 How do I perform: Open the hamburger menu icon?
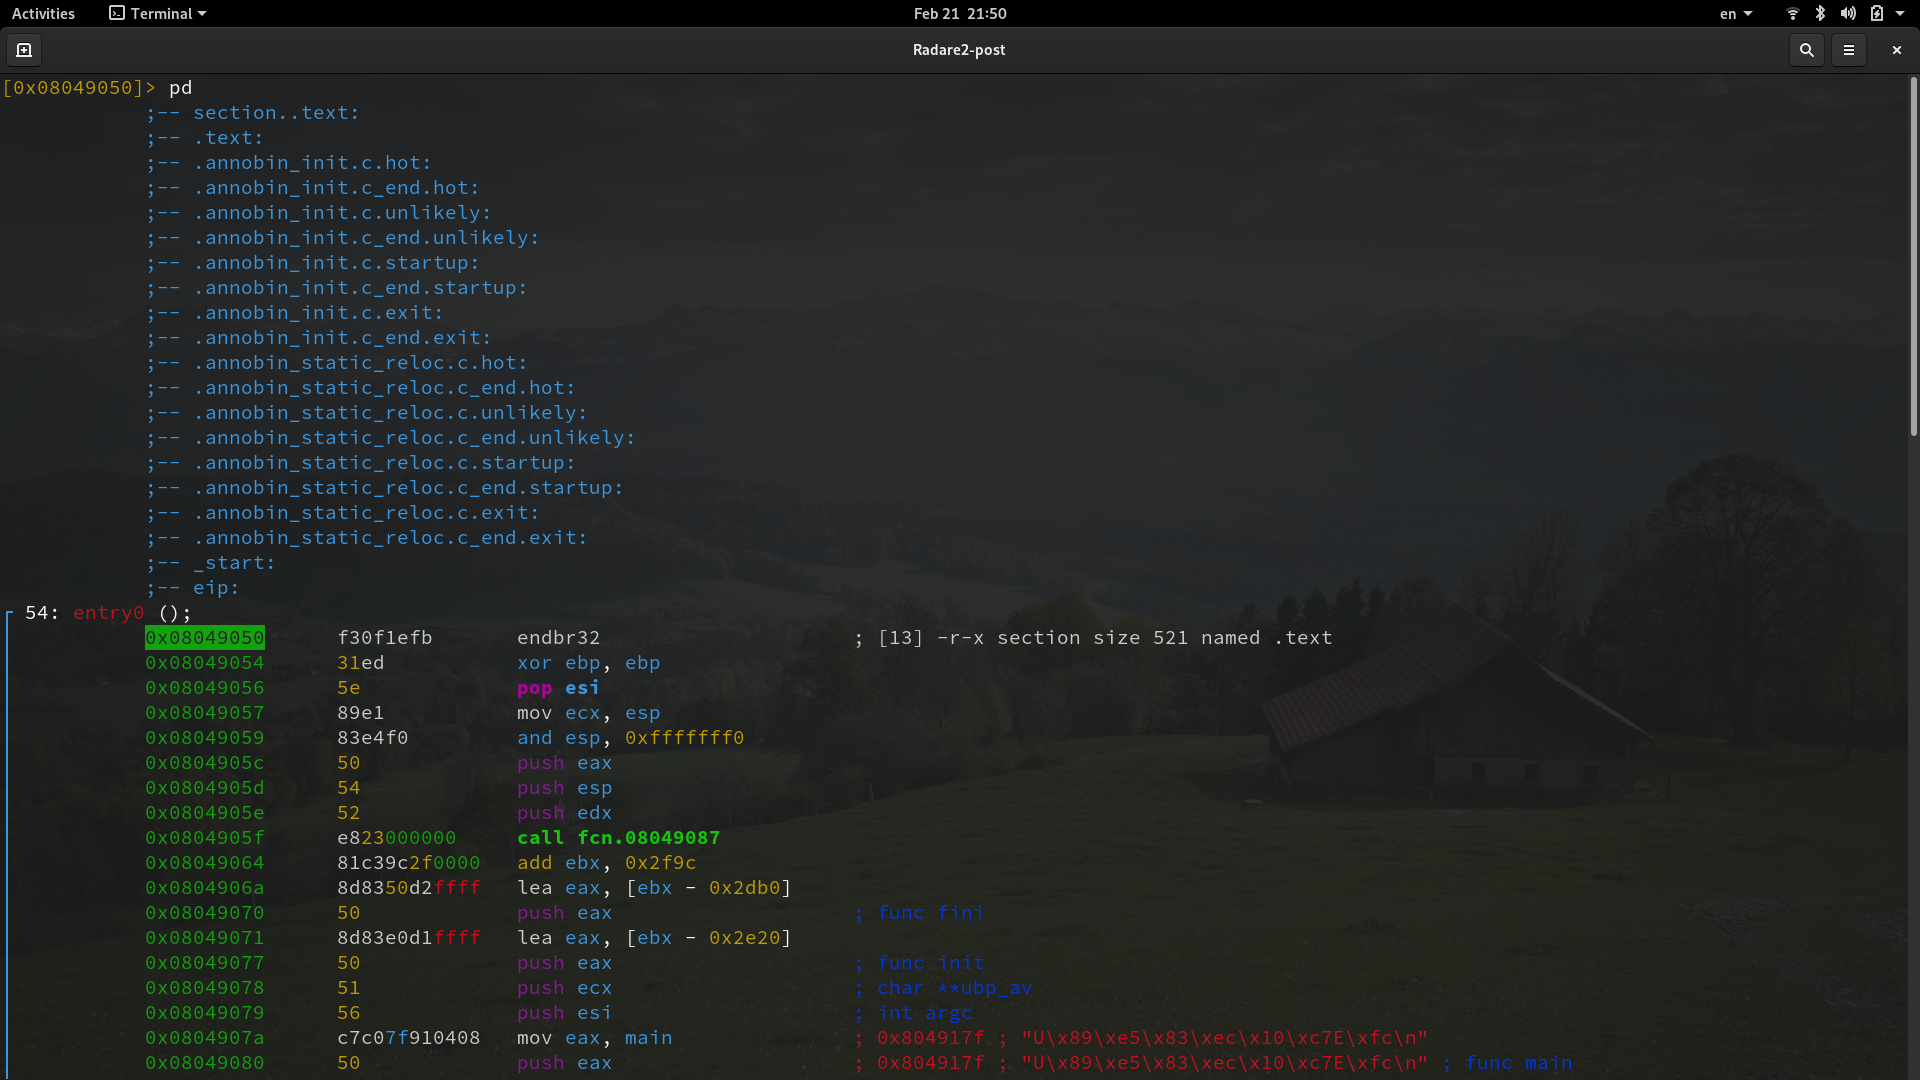pyautogui.click(x=1849, y=50)
